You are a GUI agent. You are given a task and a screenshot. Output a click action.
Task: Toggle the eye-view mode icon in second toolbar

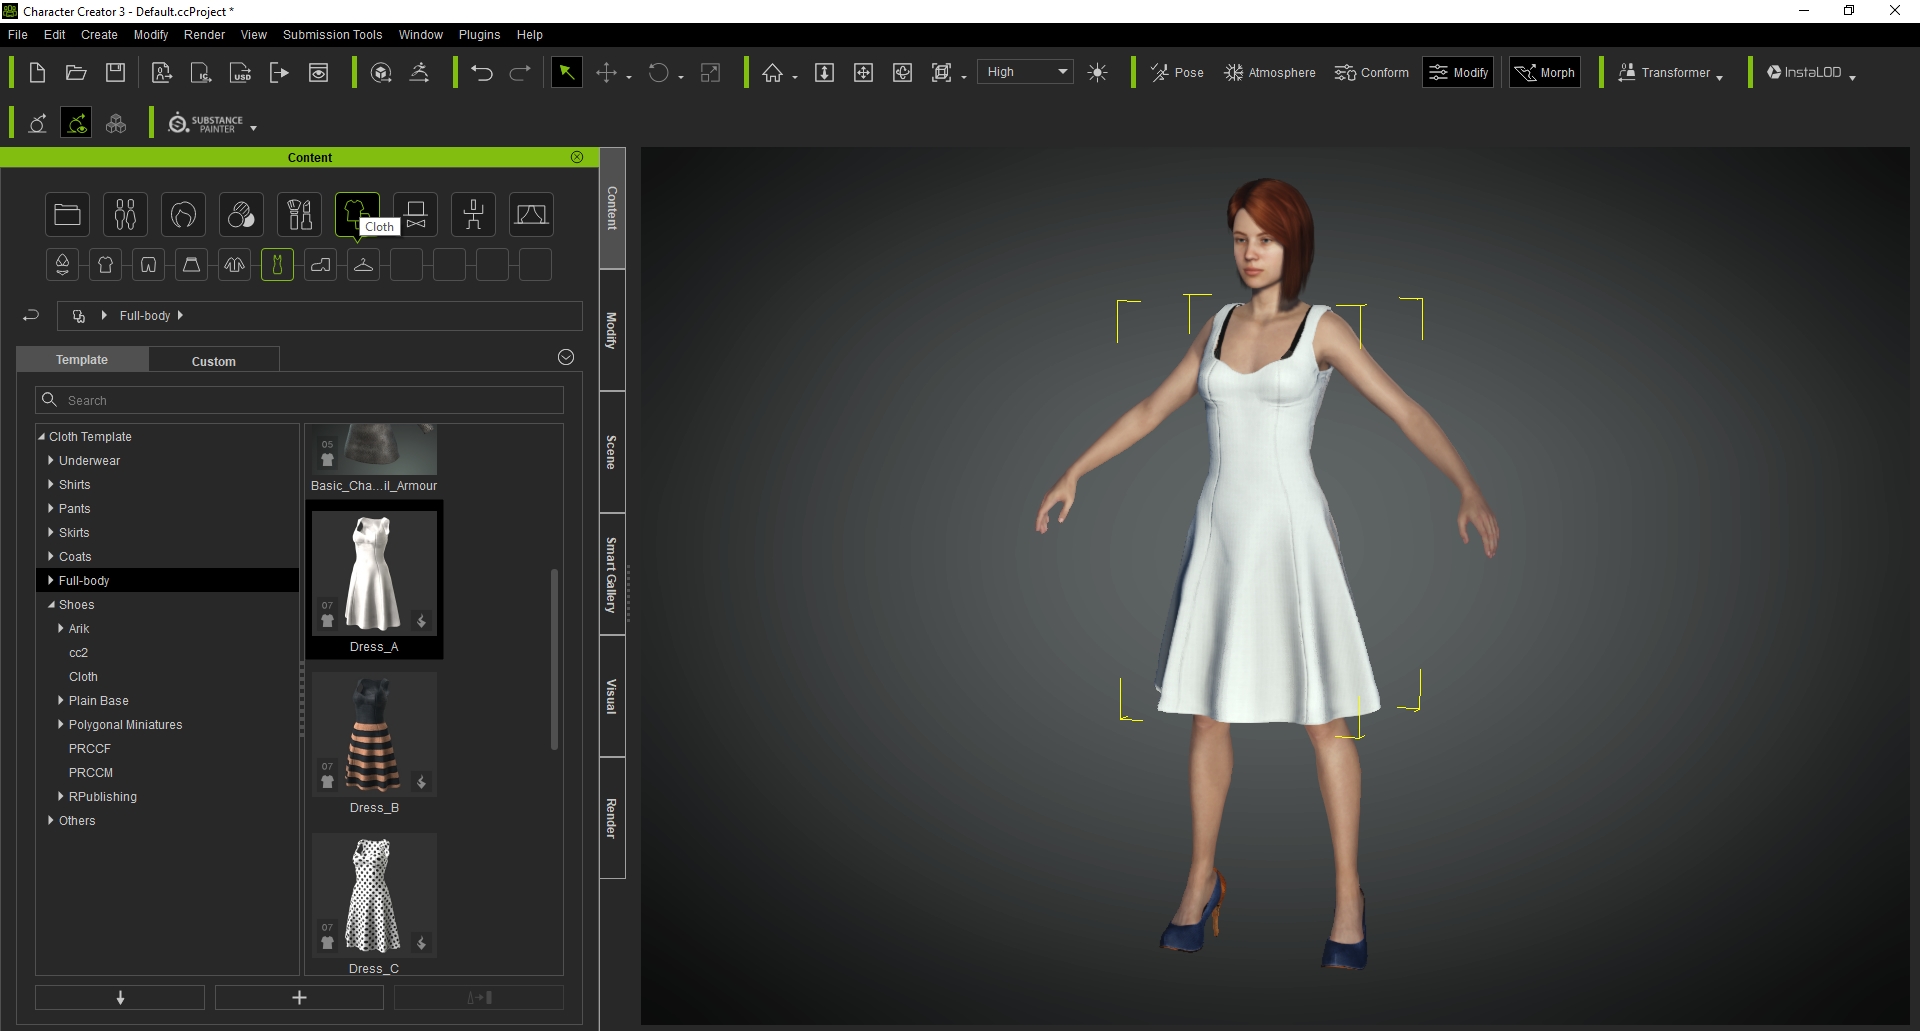[x=76, y=123]
